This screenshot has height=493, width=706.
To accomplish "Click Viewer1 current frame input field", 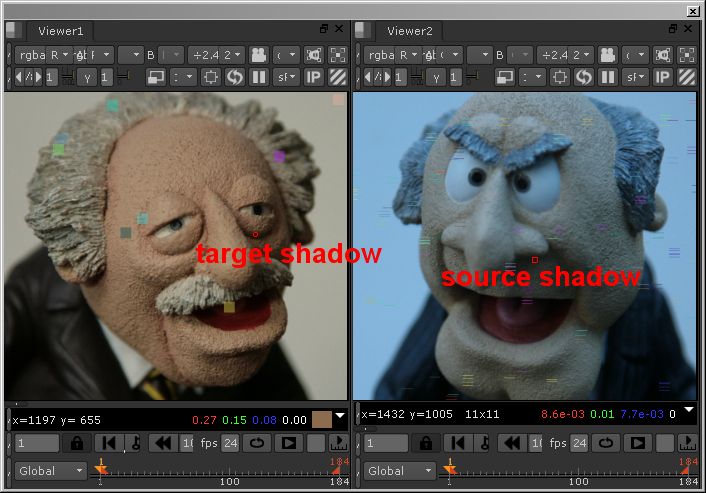I will coord(37,443).
